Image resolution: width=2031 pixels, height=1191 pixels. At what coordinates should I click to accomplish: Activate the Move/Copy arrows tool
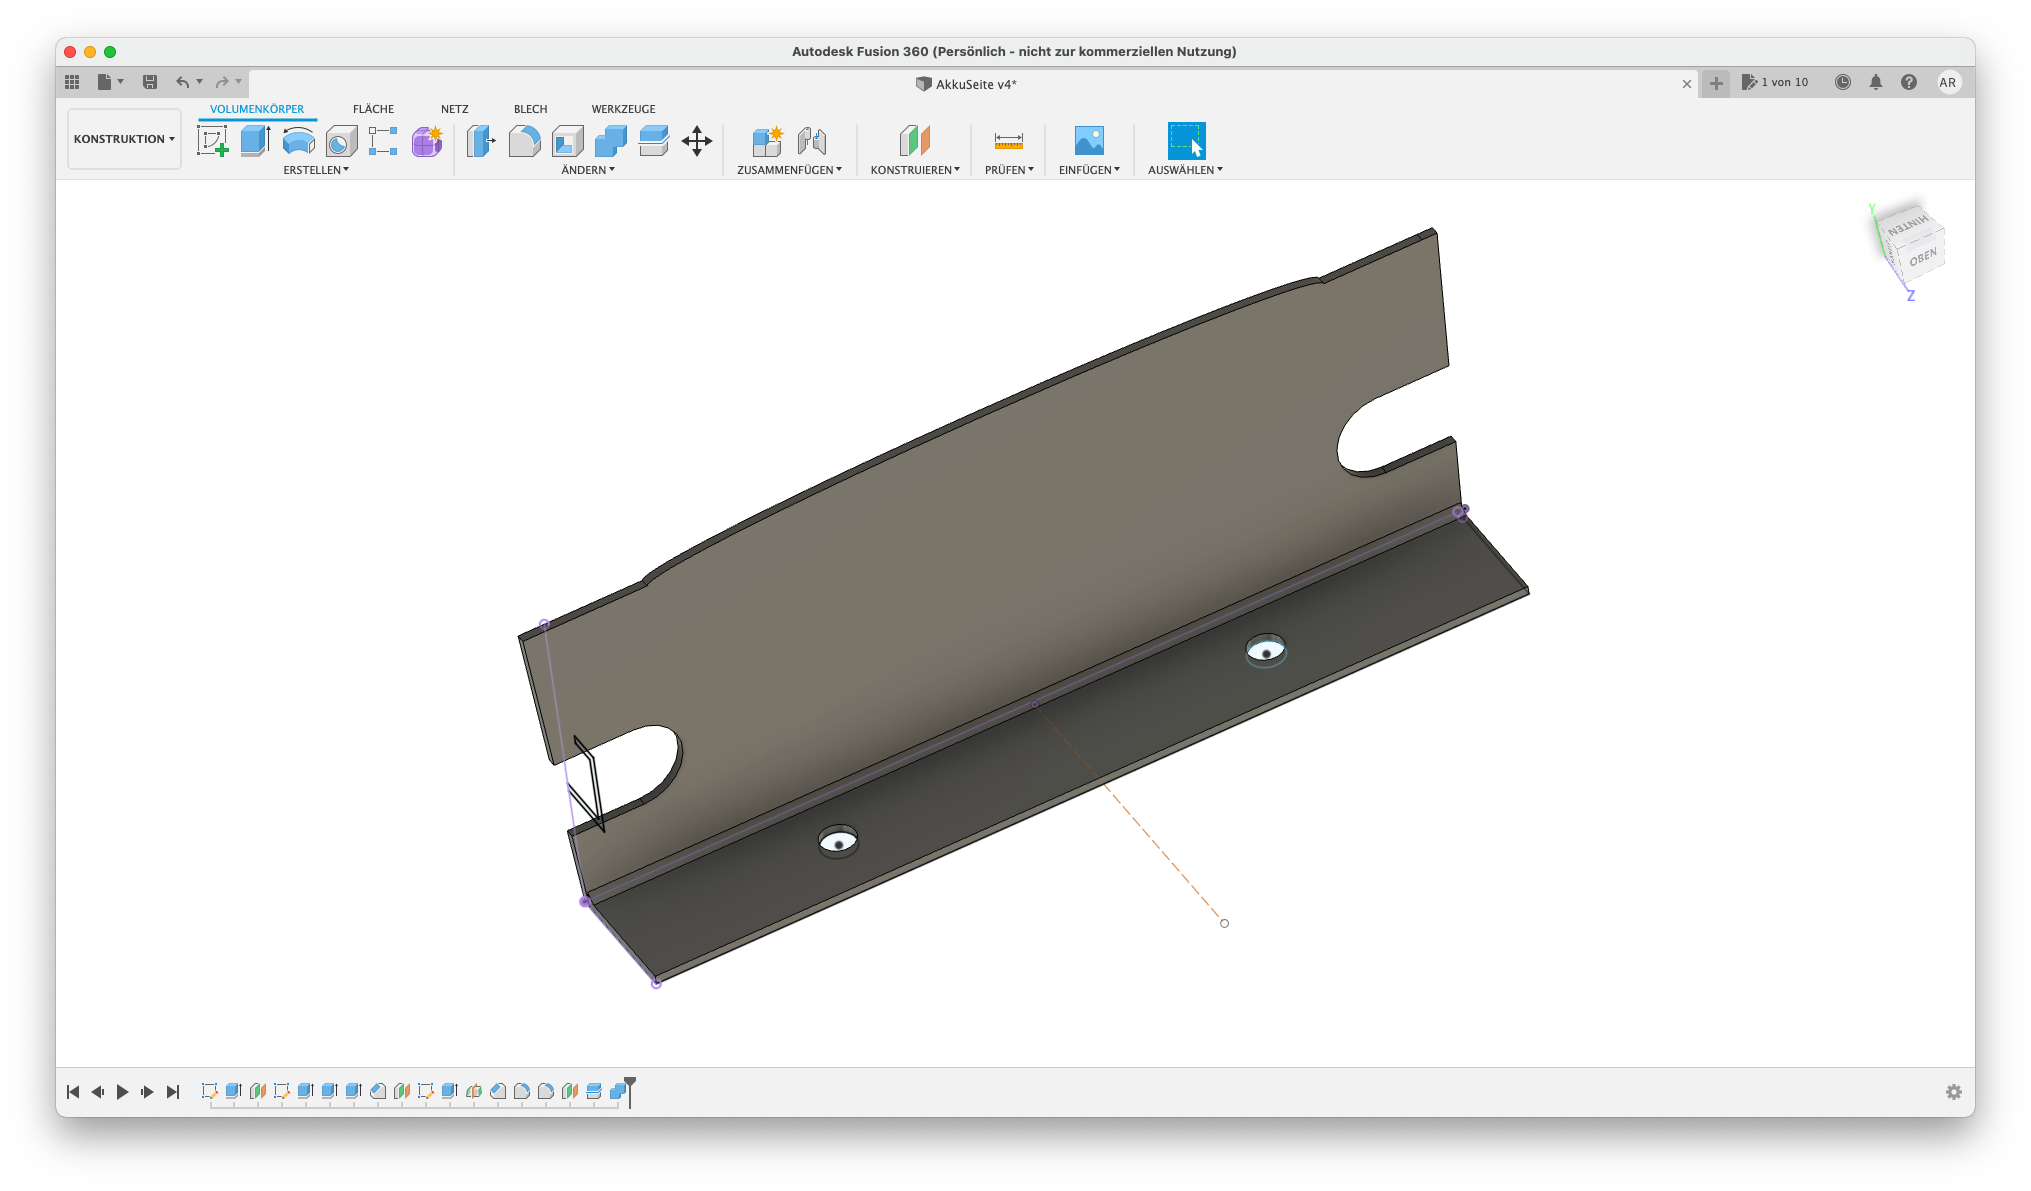696,141
